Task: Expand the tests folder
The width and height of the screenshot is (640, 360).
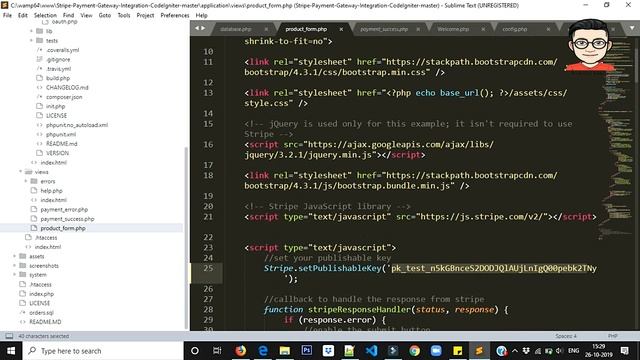Action: pos(31,40)
